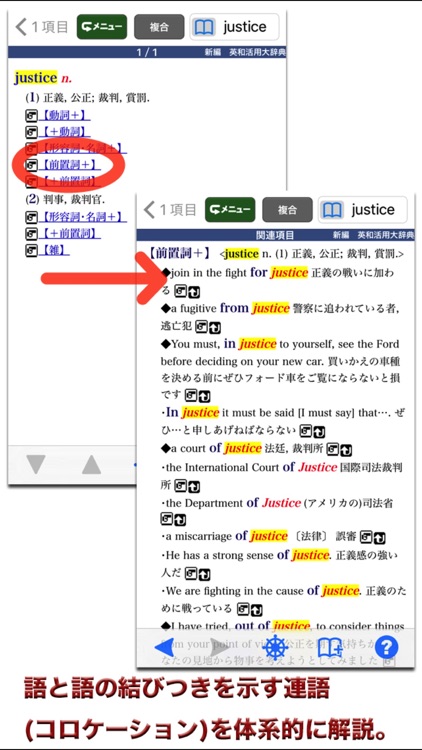The height and width of the screenshot is (750, 422).
Task: Open the jump icon after 'a fugitive from justice'
Action: click(x=202, y=327)
